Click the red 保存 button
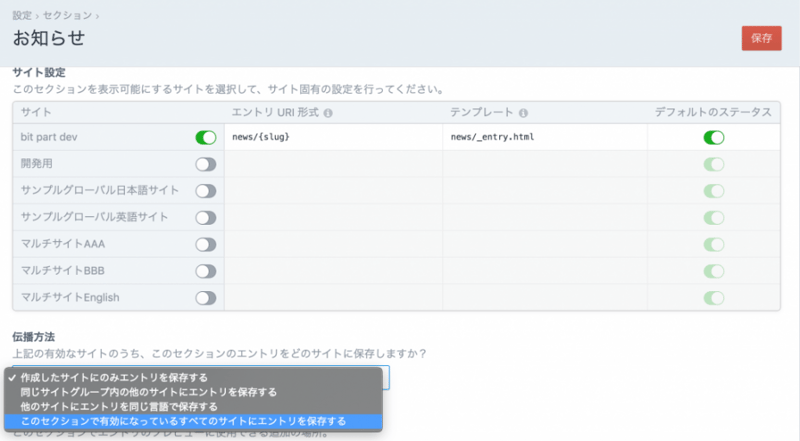800x441 pixels. click(761, 37)
